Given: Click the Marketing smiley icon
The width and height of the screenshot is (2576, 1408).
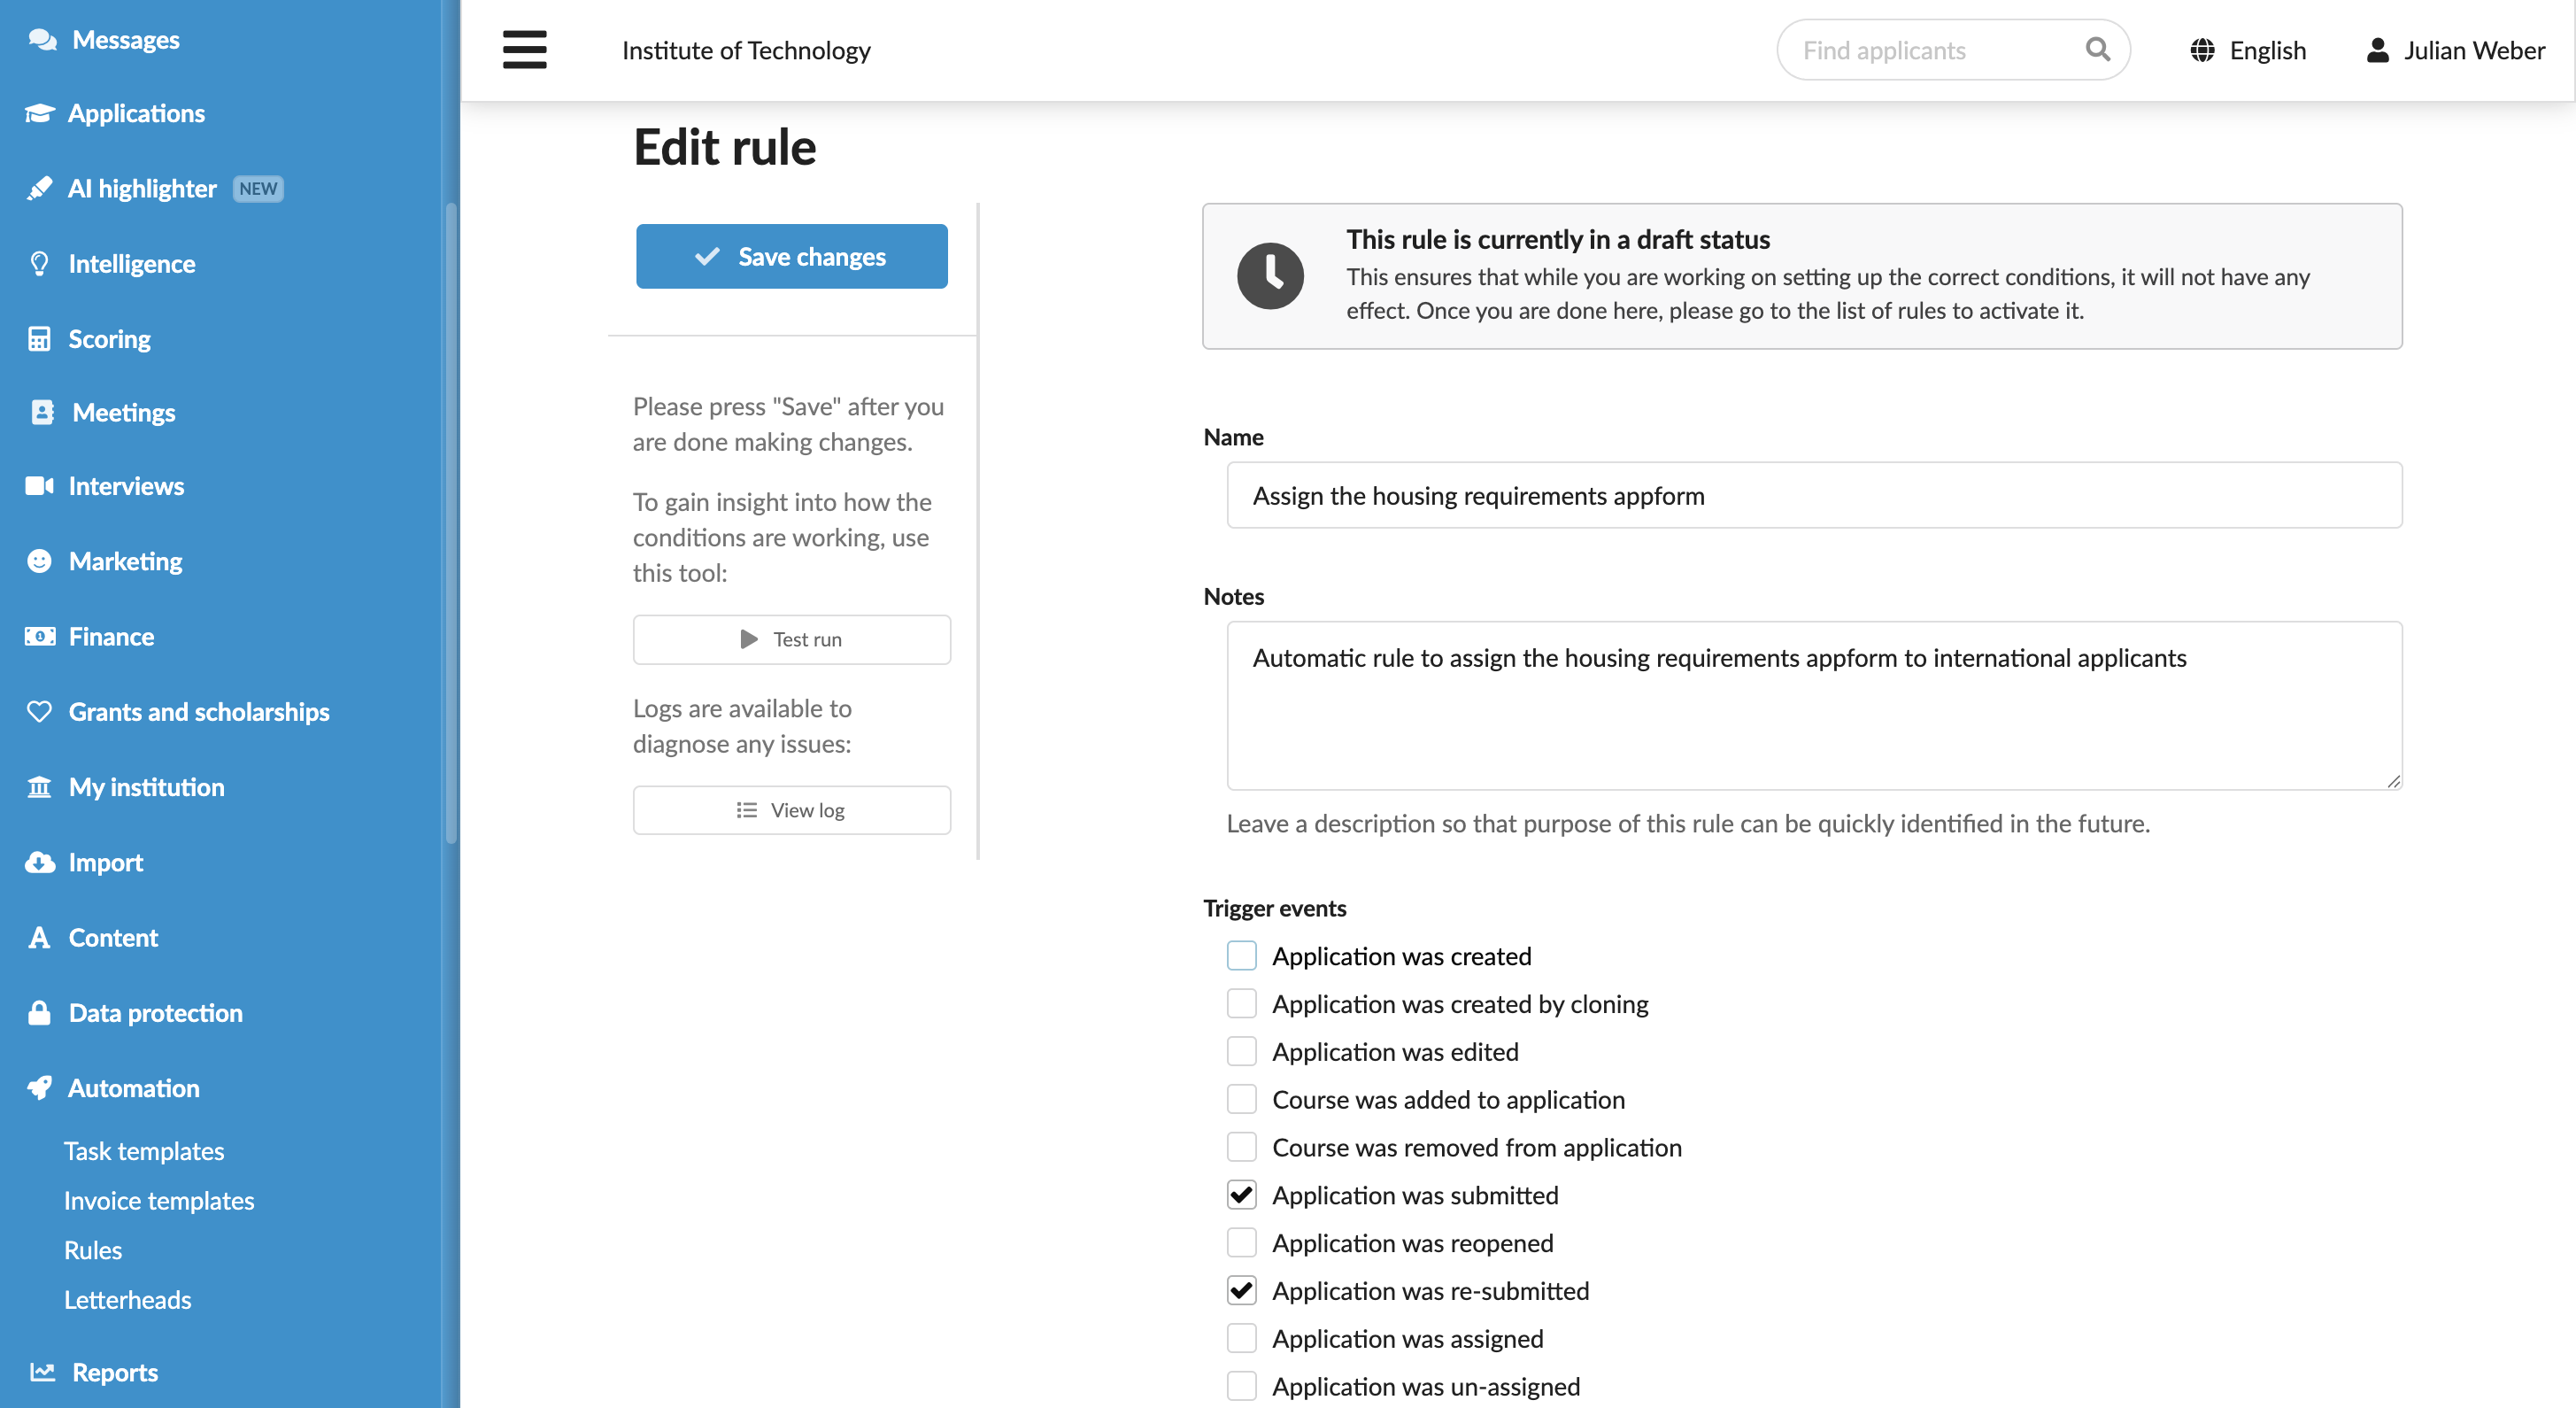Looking at the screenshot, I should 39,561.
